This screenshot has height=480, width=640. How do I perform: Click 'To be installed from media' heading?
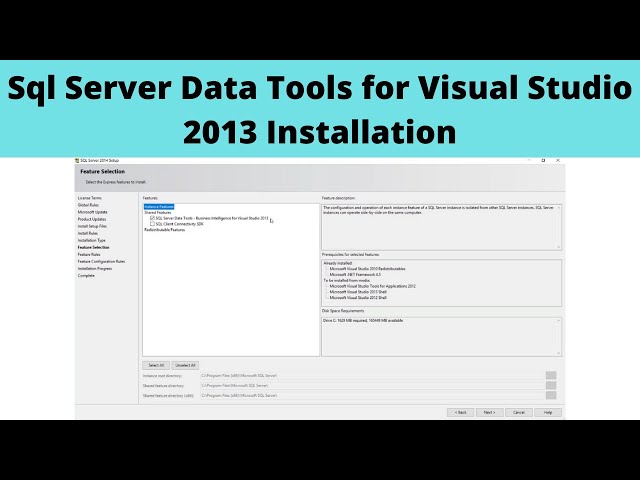point(347,280)
